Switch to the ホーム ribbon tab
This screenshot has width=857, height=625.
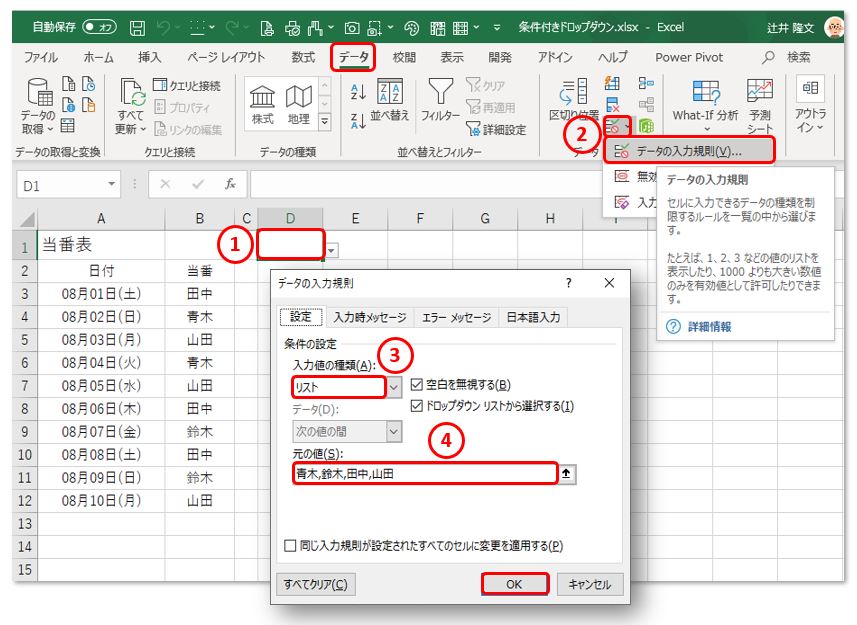tap(99, 57)
